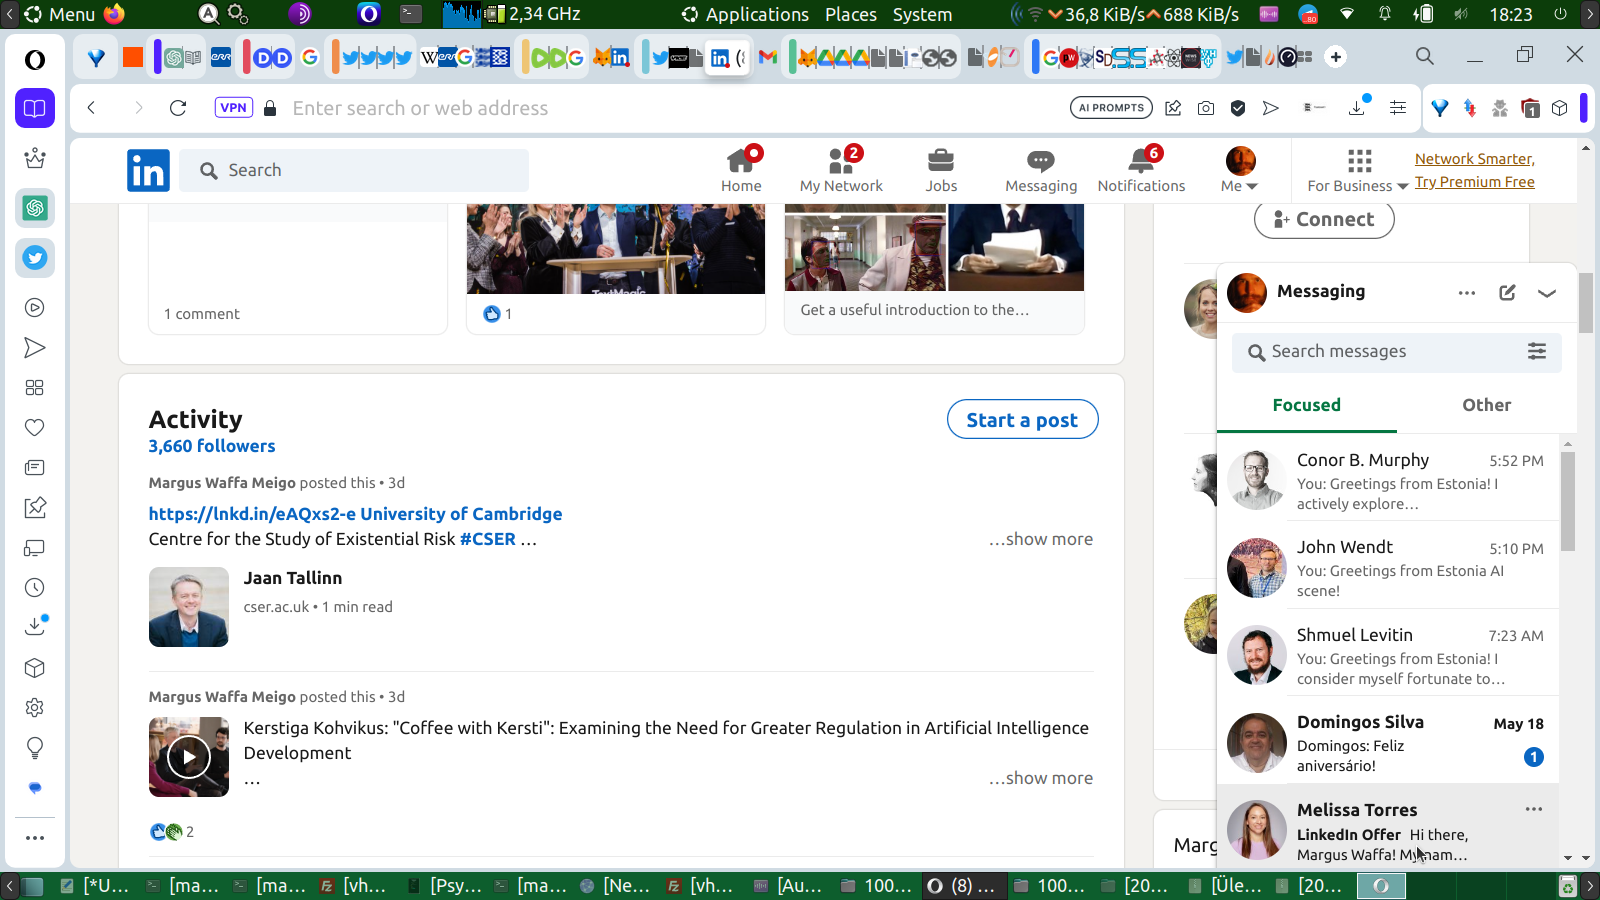Click the LinkedIn logo

point(148,171)
